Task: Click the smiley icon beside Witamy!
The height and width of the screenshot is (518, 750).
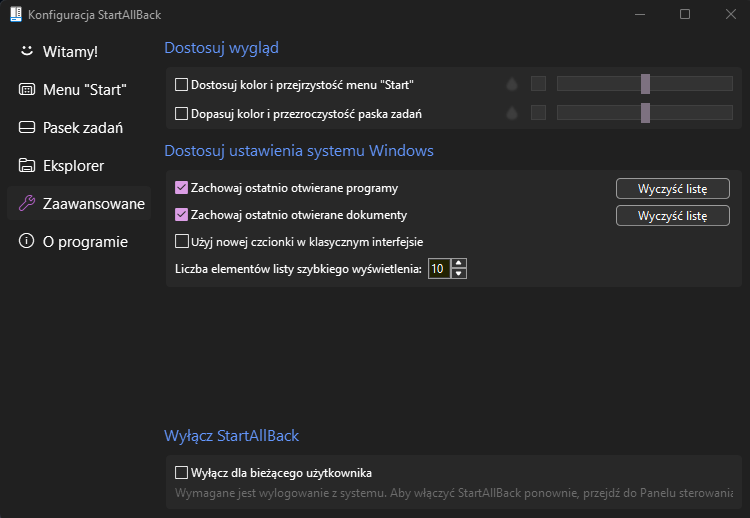Action: pos(27,50)
